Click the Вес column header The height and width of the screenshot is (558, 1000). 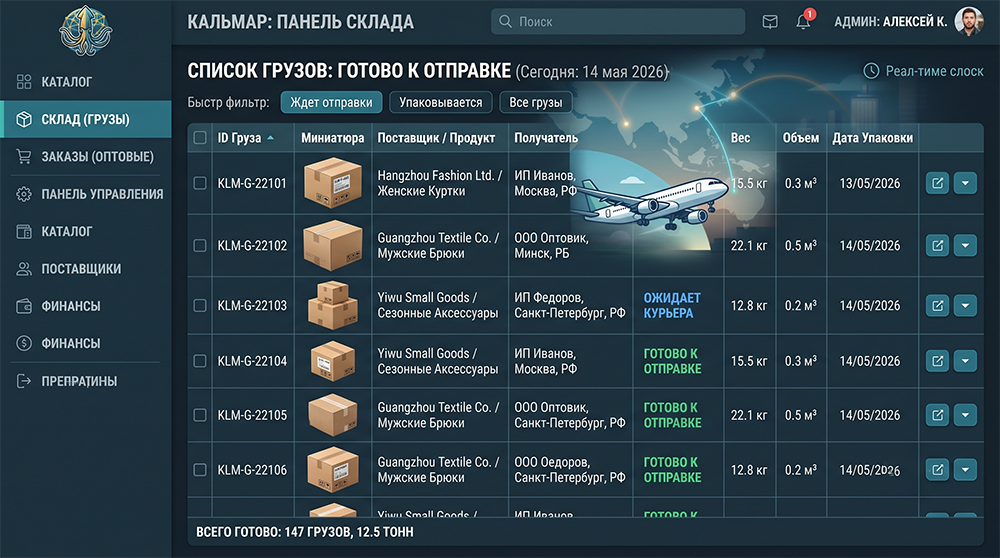click(740, 138)
